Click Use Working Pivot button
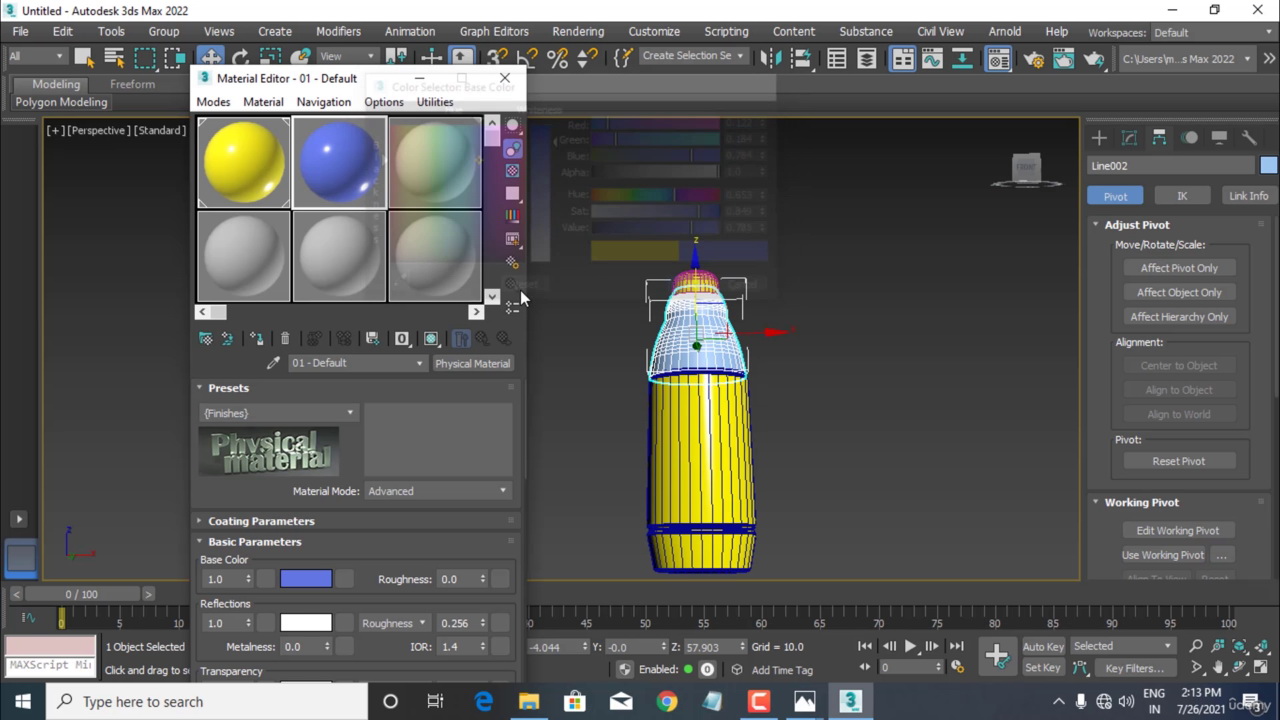Viewport: 1280px width, 720px height. (1163, 555)
